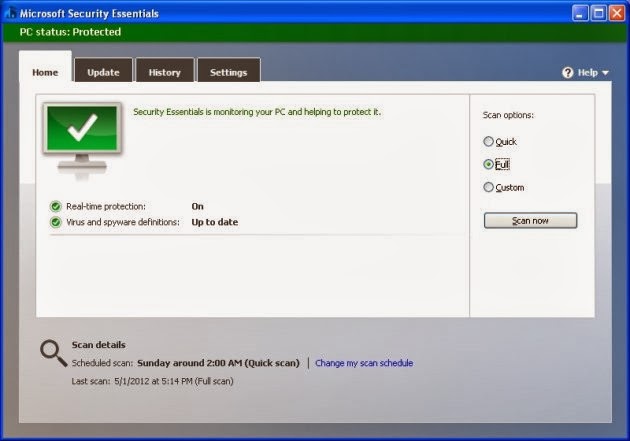630x441 pixels.
Task: Click 'Sunday around 2:00 AM (Quick scan)' text
Action: point(218,363)
